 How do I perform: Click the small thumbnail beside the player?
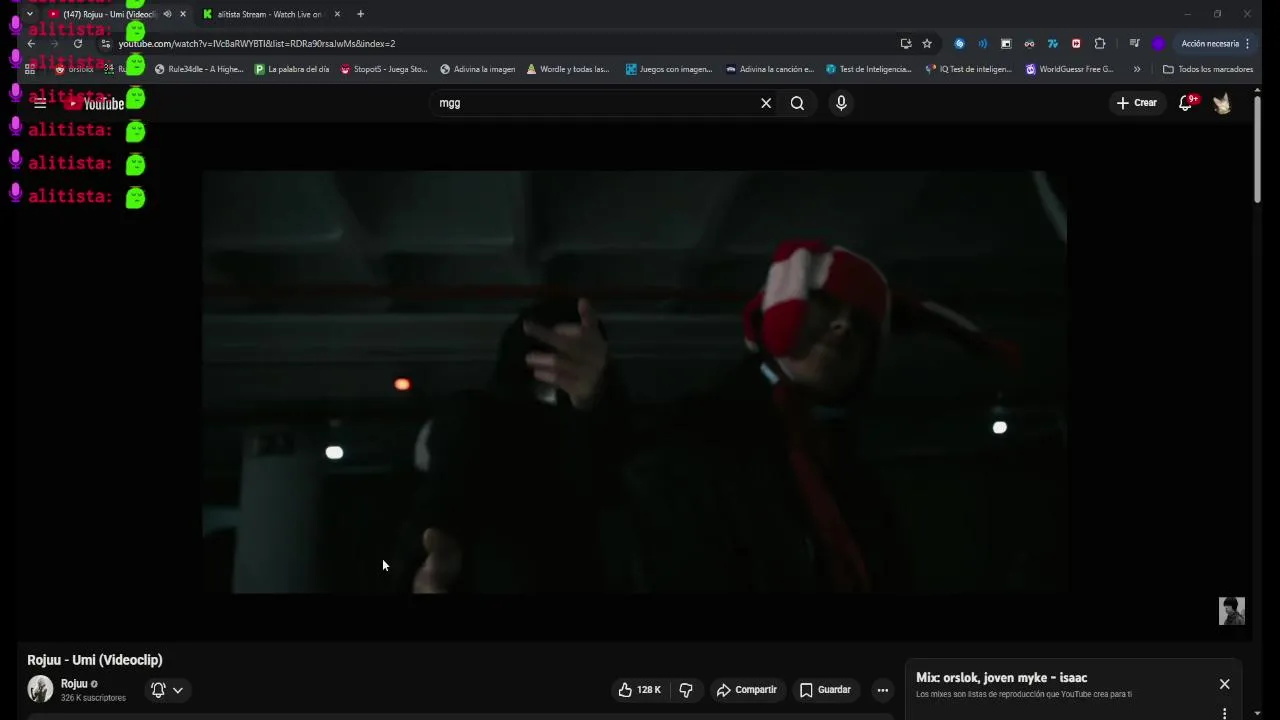pos(1232,611)
